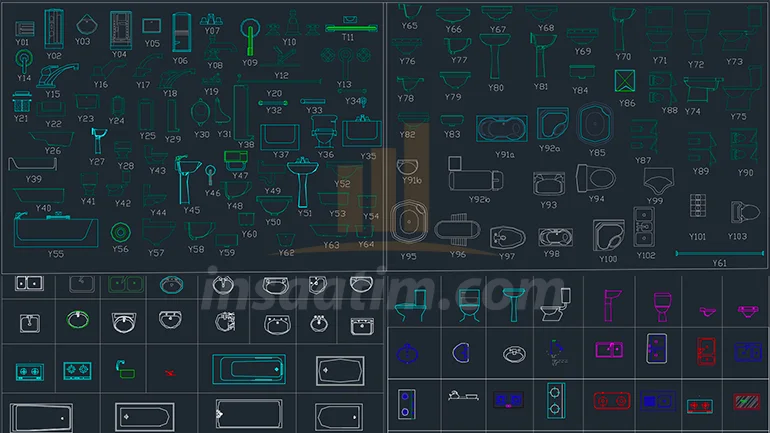This screenshot has height=433, width=770.
Task: Select the red small symbol in grid
Action: point(169,373)
